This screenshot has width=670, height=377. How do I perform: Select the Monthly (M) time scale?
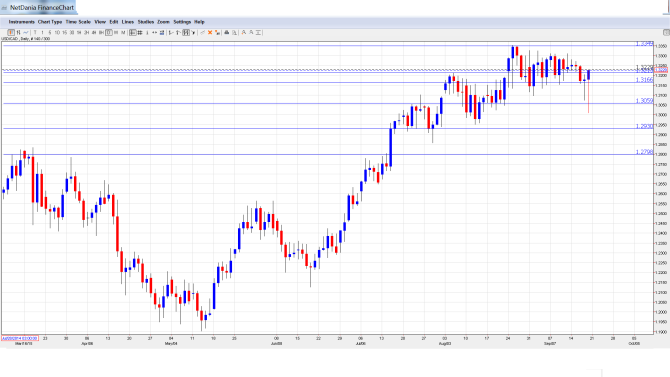click(x=123, y=32)
